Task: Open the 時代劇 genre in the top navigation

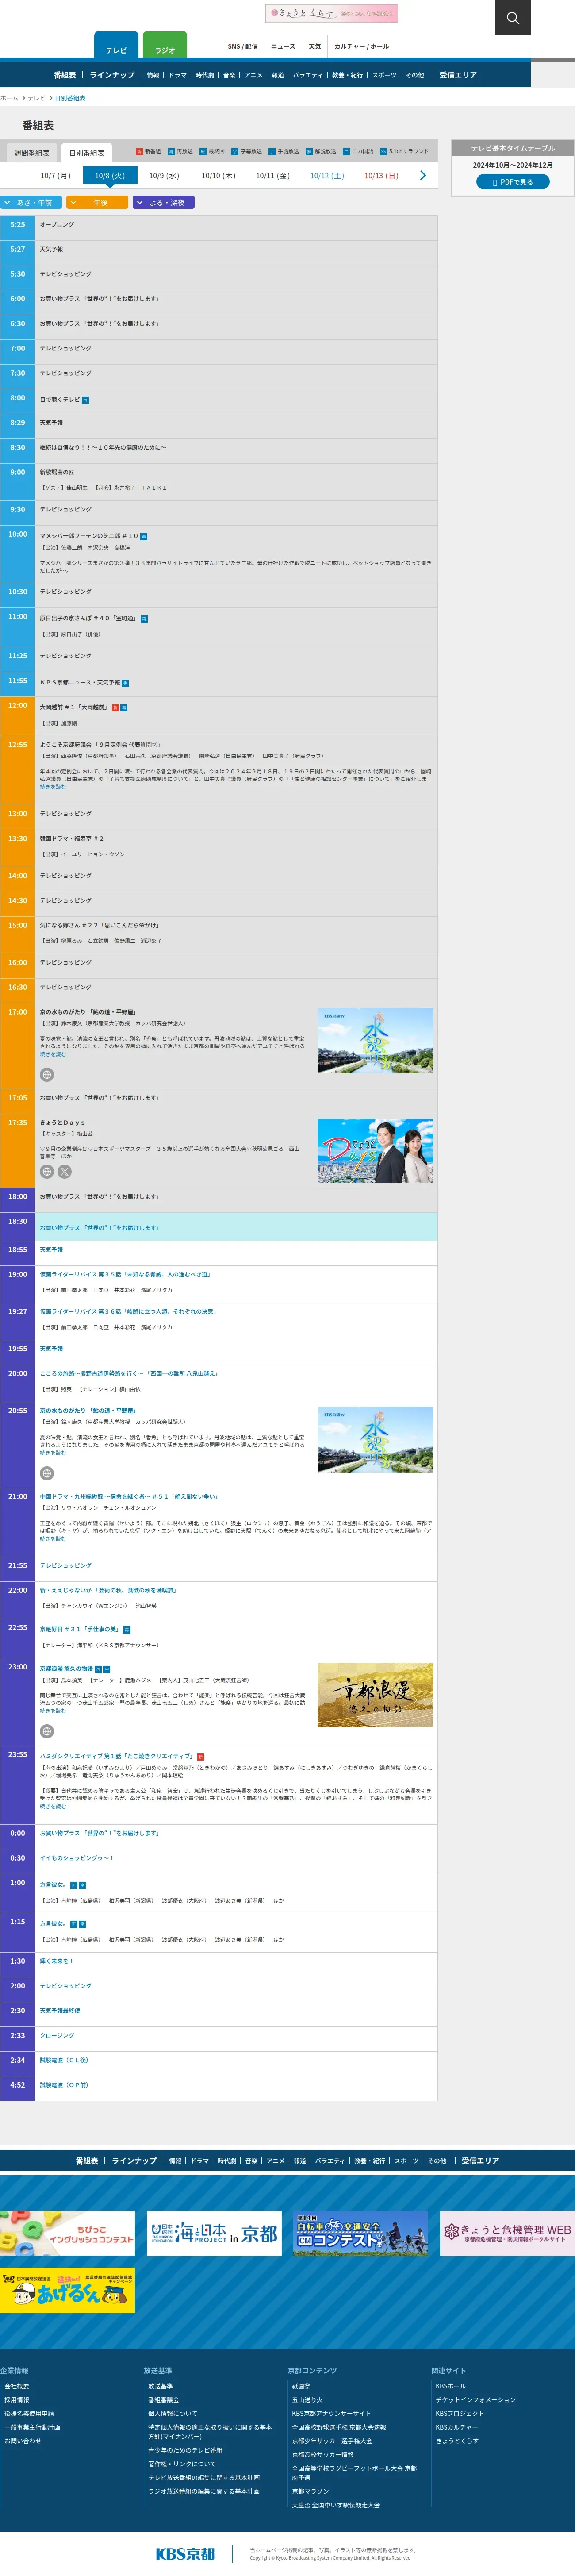Action: coord(205,75)
